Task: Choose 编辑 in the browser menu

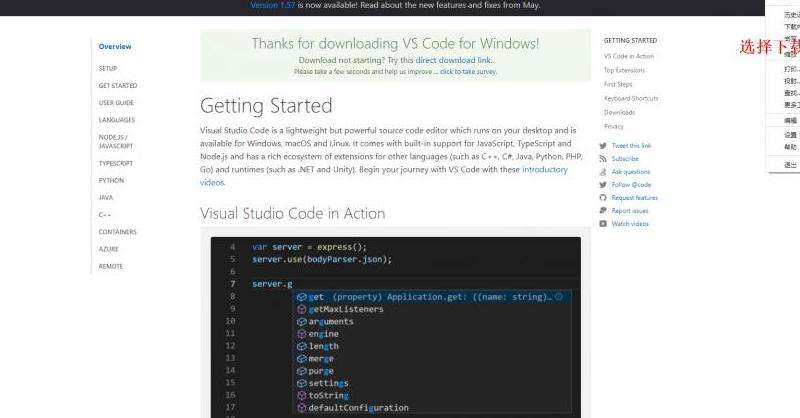Action: tap(790, 121)
